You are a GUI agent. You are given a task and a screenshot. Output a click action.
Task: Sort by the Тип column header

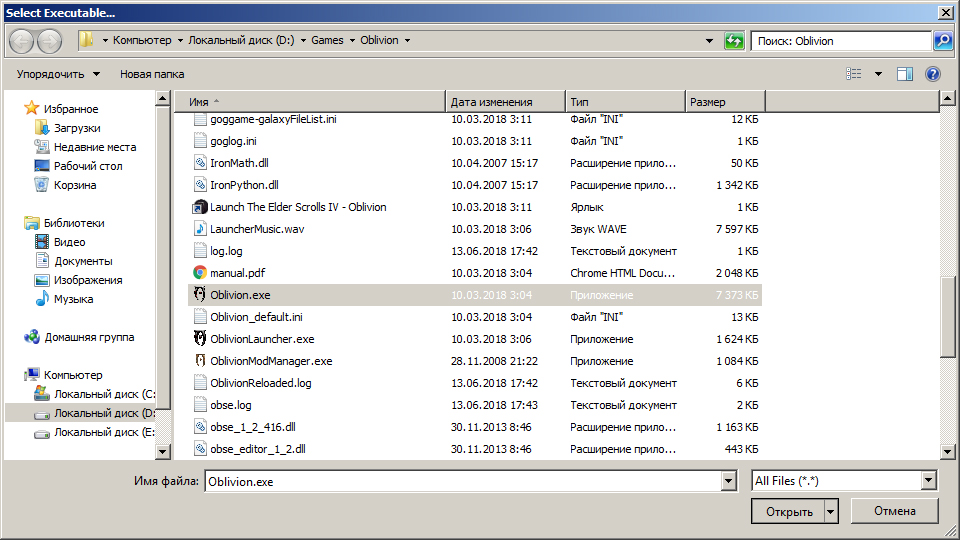624,102
